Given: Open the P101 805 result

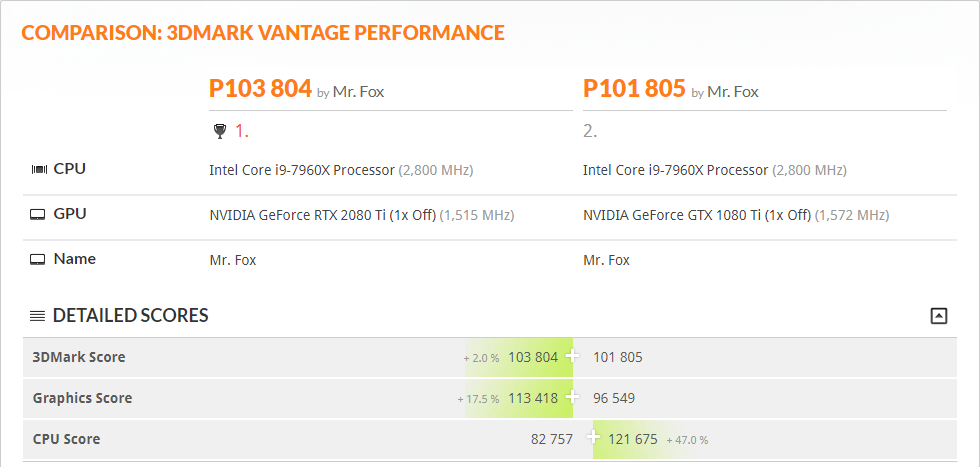Looking at the screenshot, I should click(634, 89).
